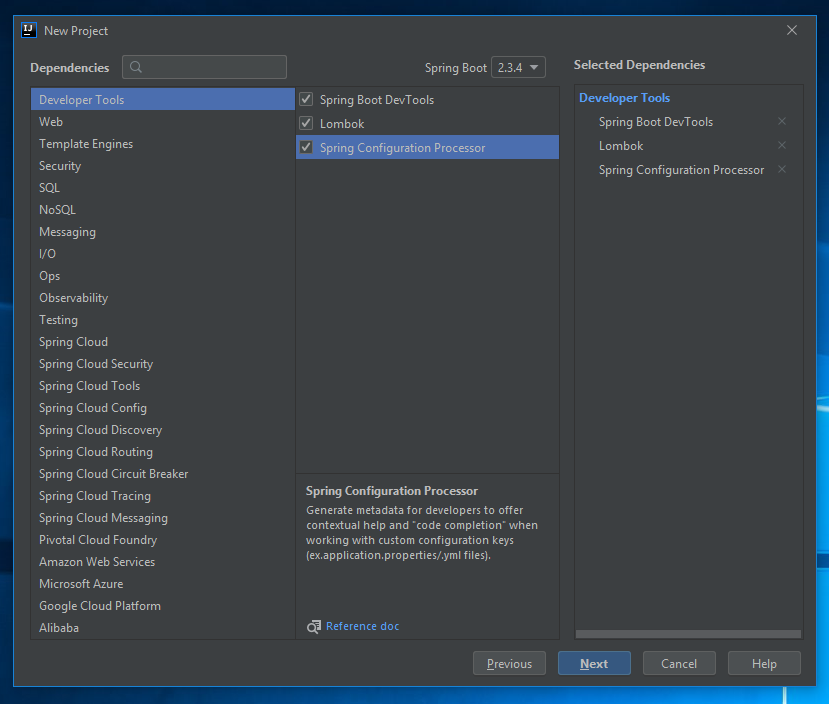Viewport: 829px width, 704px height.
Task: Select Google Cloud Platform category
Action: click(x=163, y=606)
